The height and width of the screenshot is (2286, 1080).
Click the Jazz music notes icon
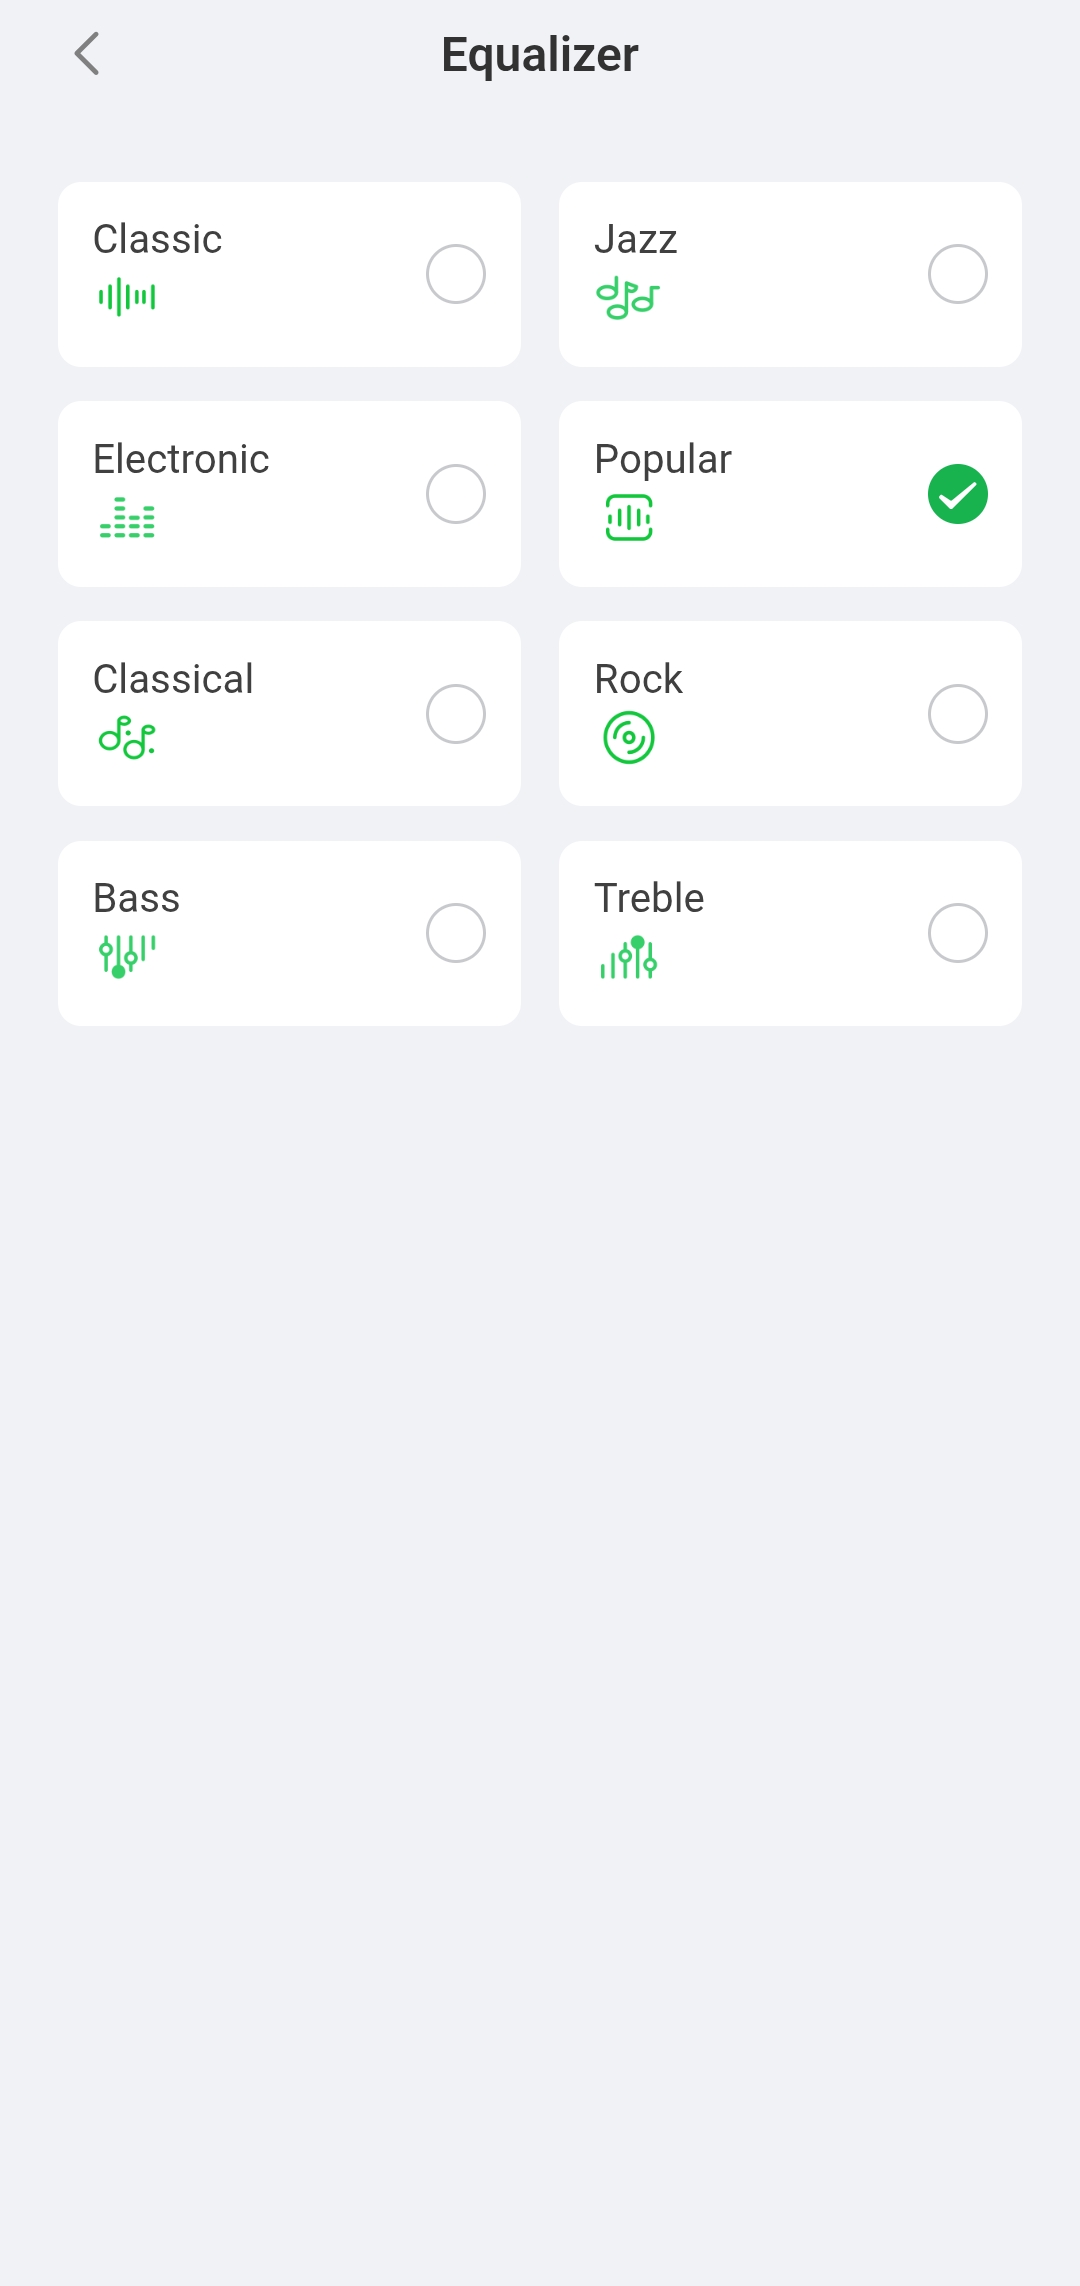(x=627, y=299)
